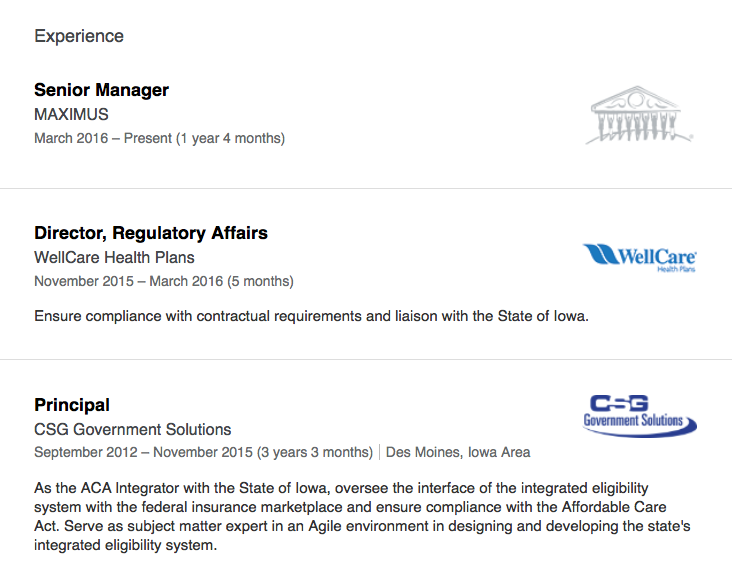The height and width of the screenshot is (586, 732).
Task: Click the Experience section heading
Action: [x=79, y=36]
